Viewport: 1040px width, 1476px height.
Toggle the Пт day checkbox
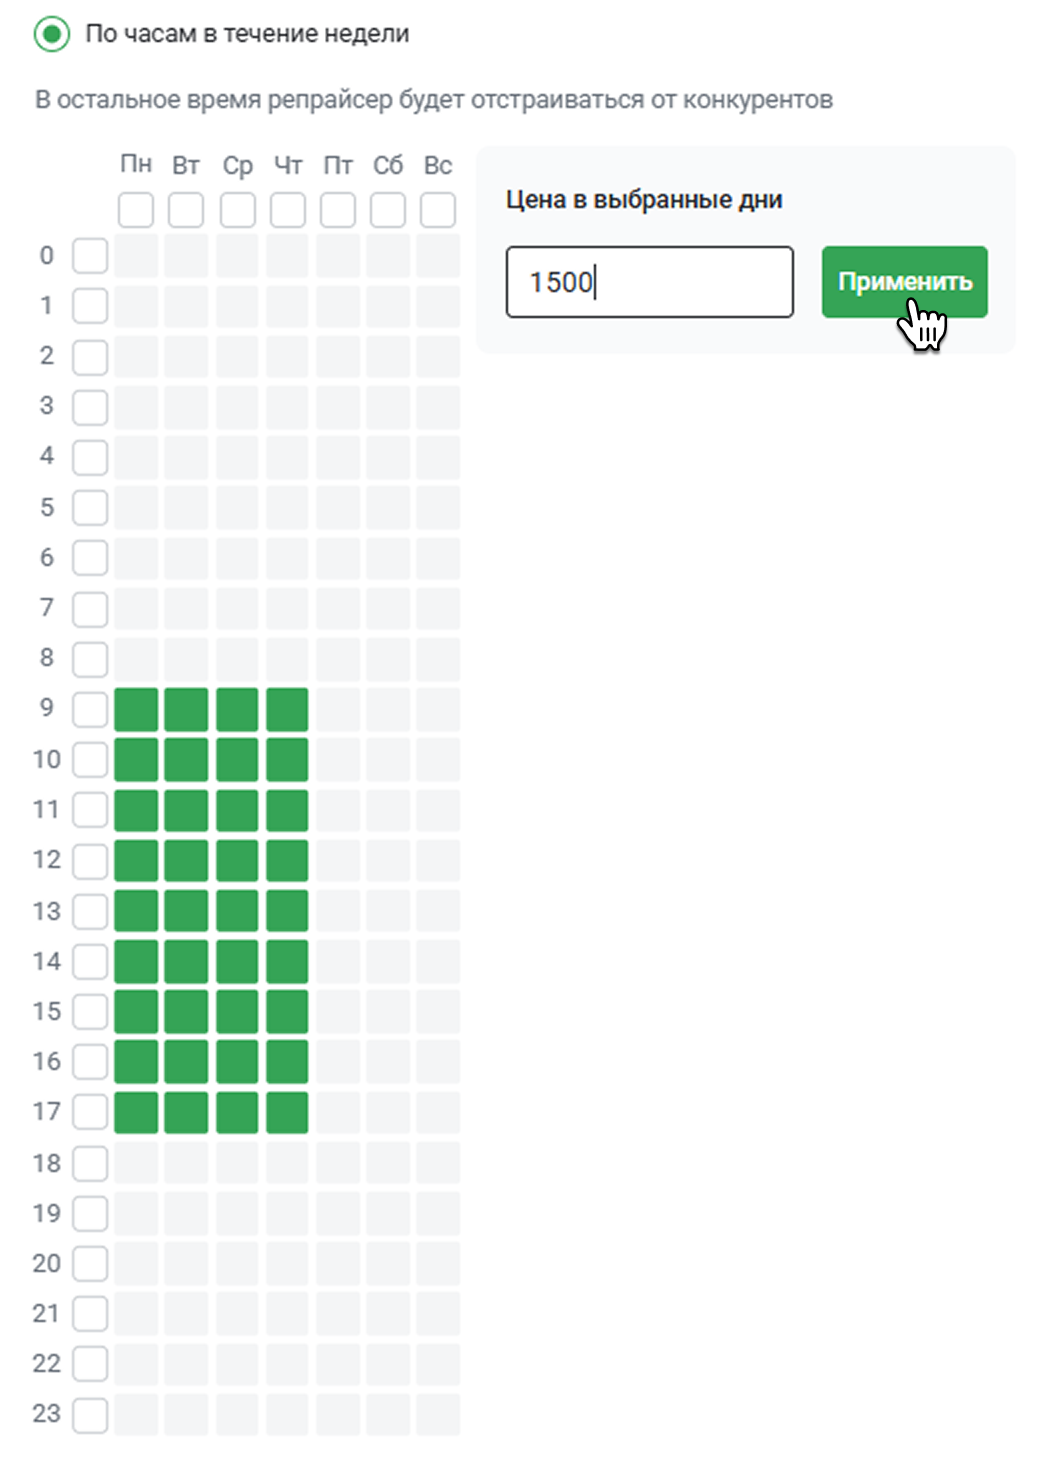[338, 210]
